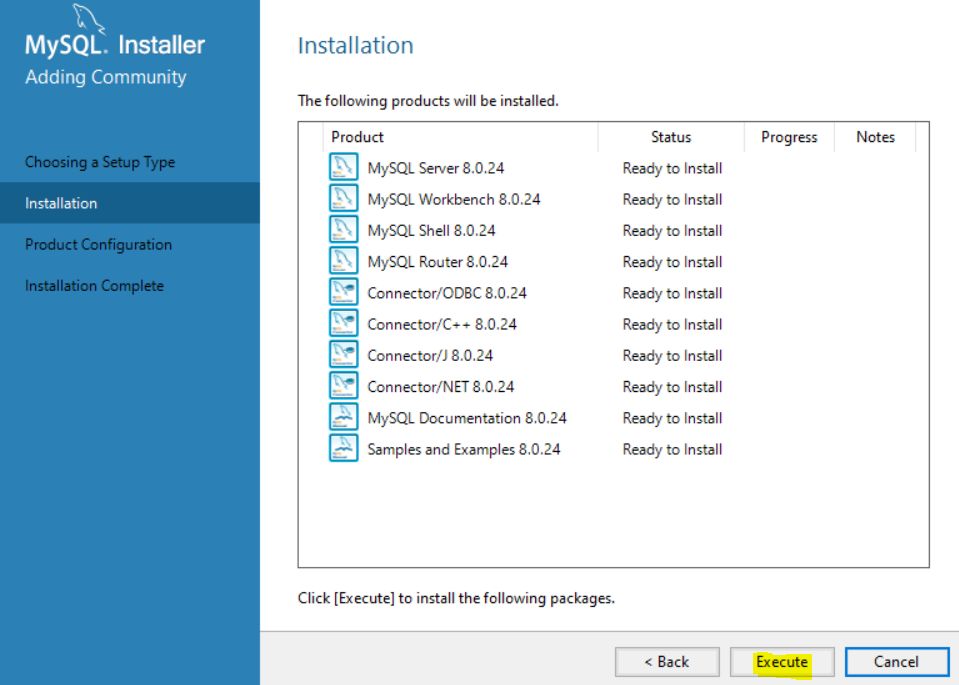Click the MySQL Workbench 8.0.24 product icon
959x685 pixels.
coord(343,198)
